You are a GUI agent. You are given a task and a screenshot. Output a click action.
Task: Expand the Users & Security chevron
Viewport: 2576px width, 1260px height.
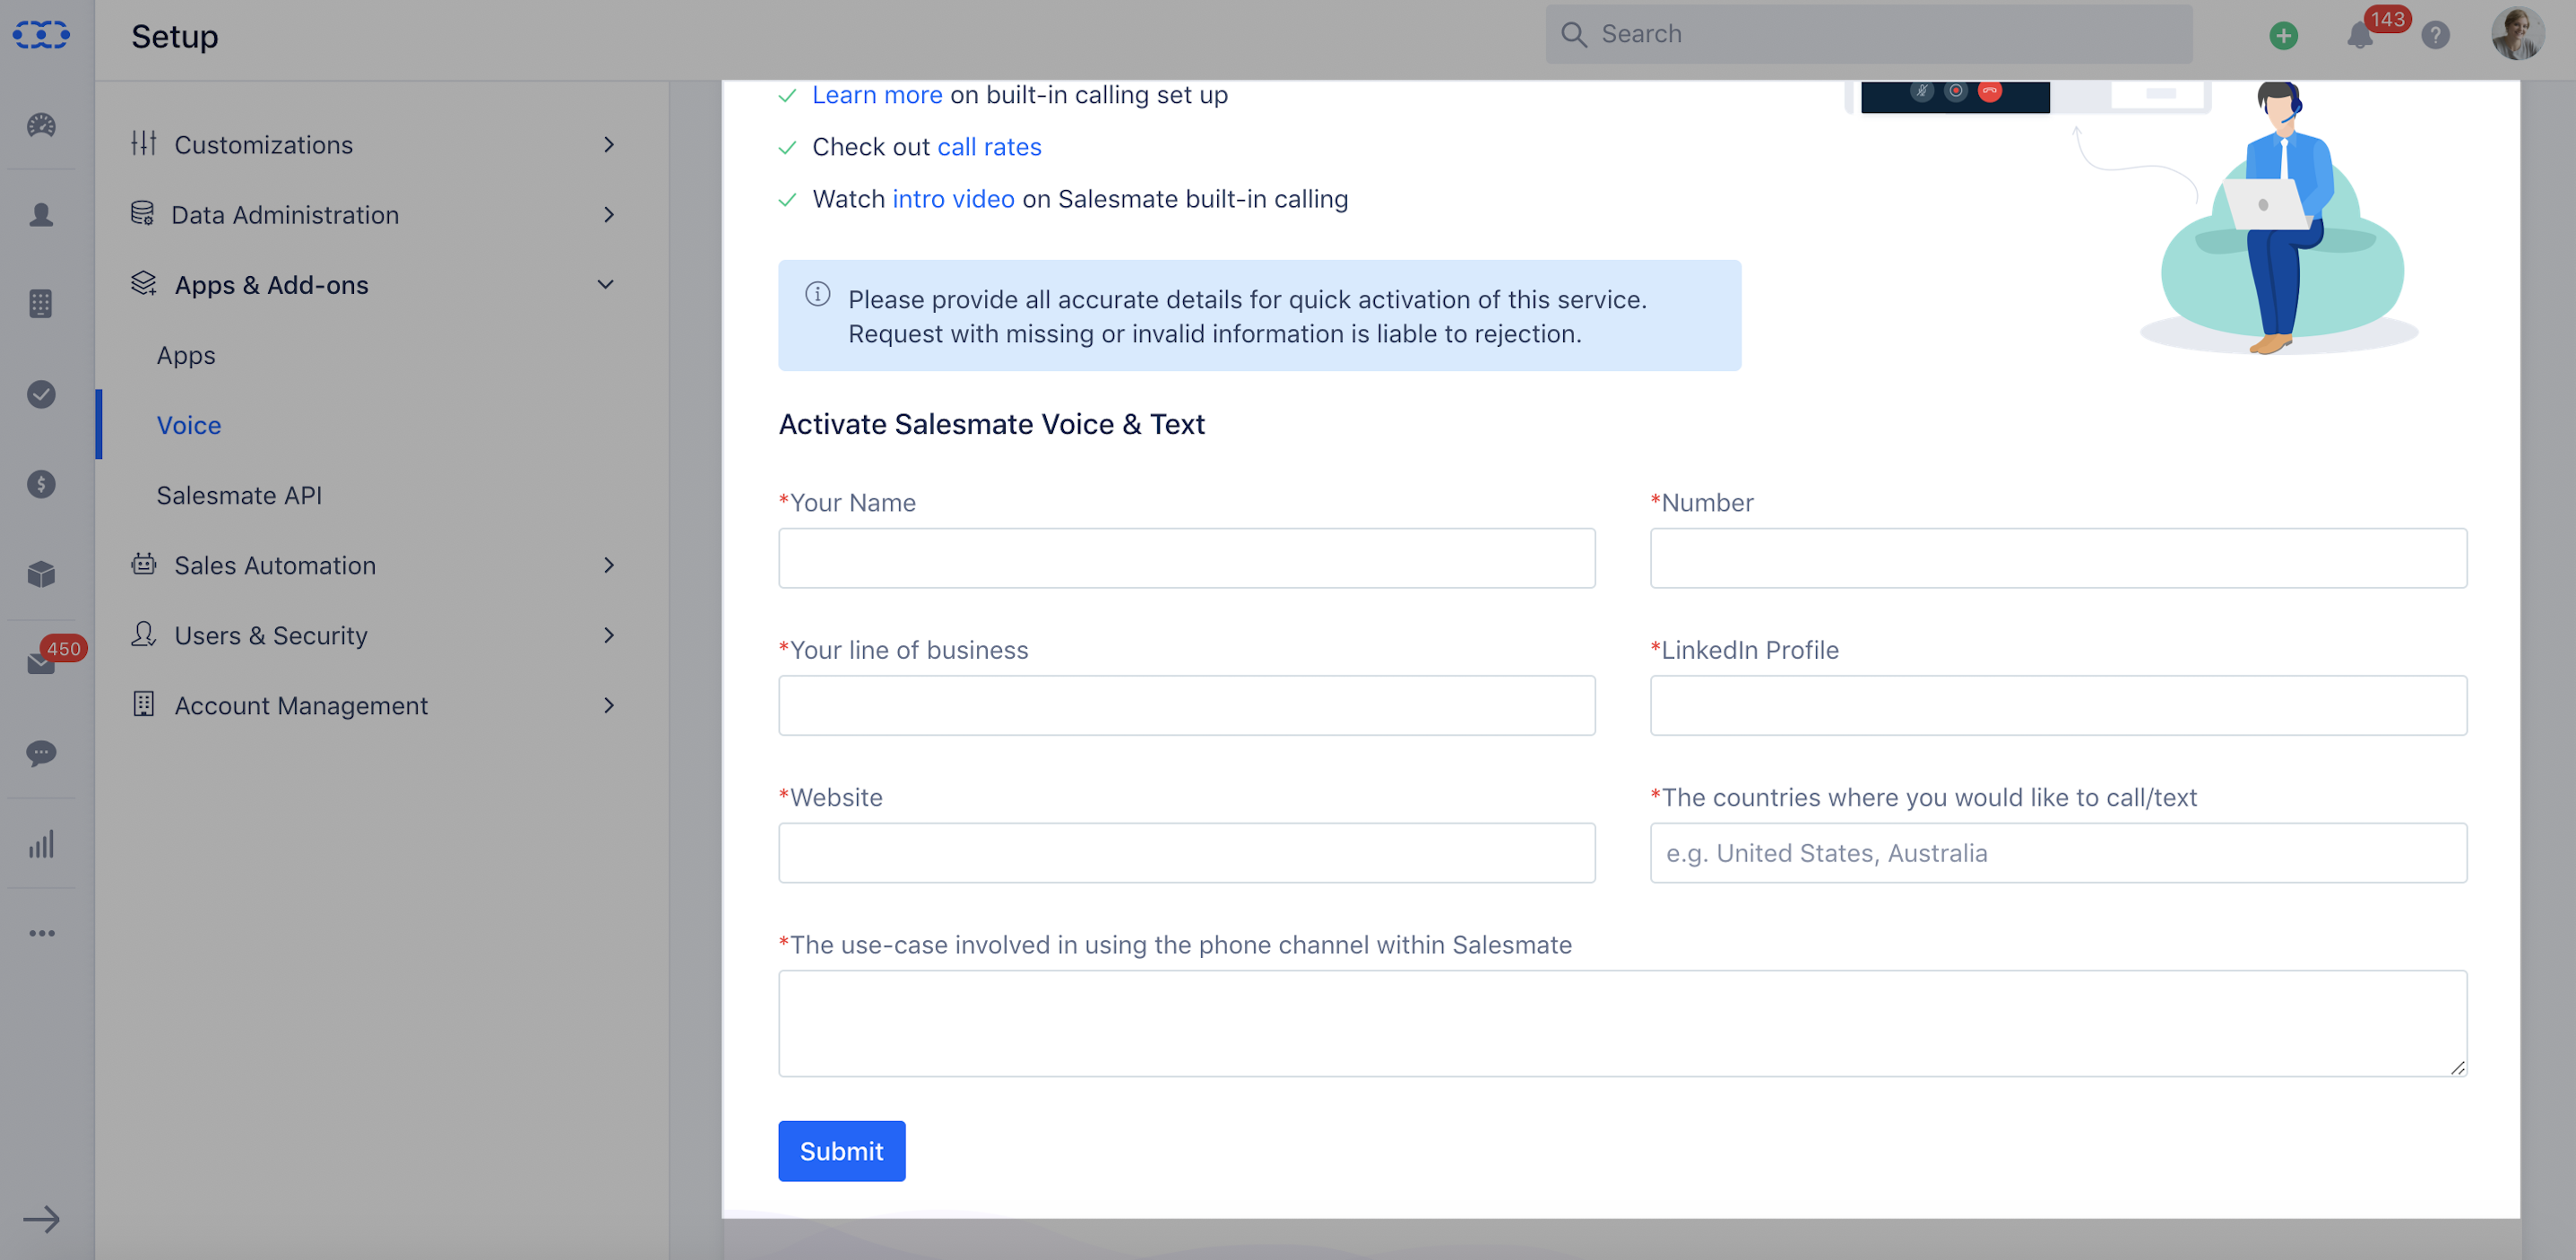click(x=609, y=636)
